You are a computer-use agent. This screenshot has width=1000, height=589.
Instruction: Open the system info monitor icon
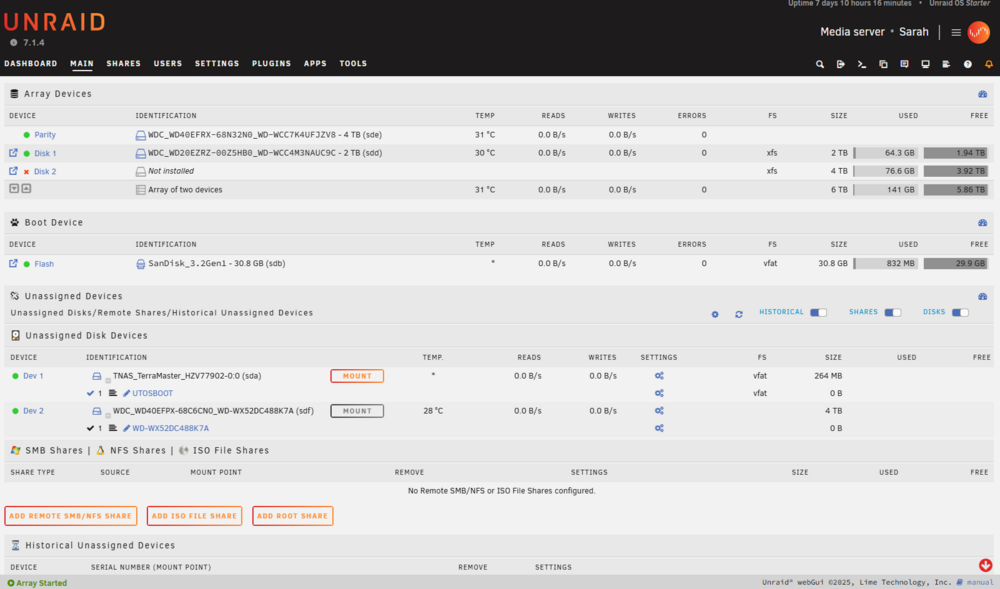925,64
